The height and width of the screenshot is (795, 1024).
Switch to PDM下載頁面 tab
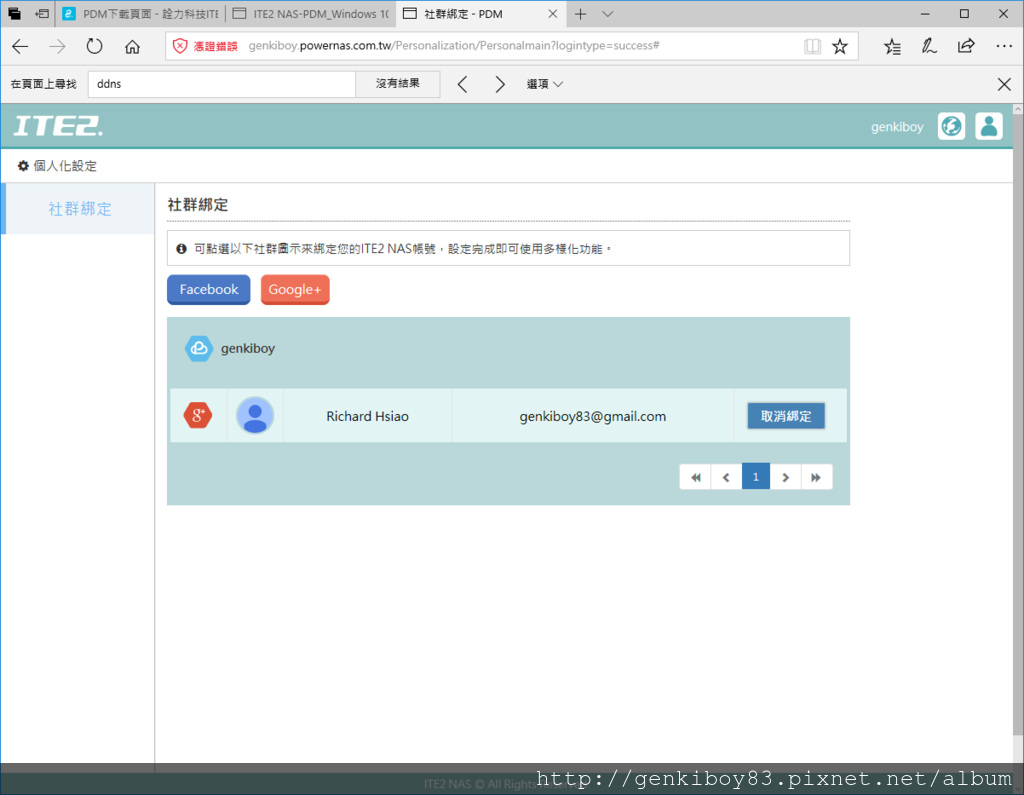[140, 14]
